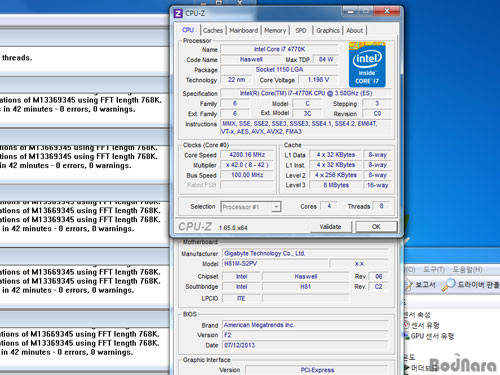500x375 pixels.
Task: Open the Processor #1 selection dropdown
Action: 251,207
